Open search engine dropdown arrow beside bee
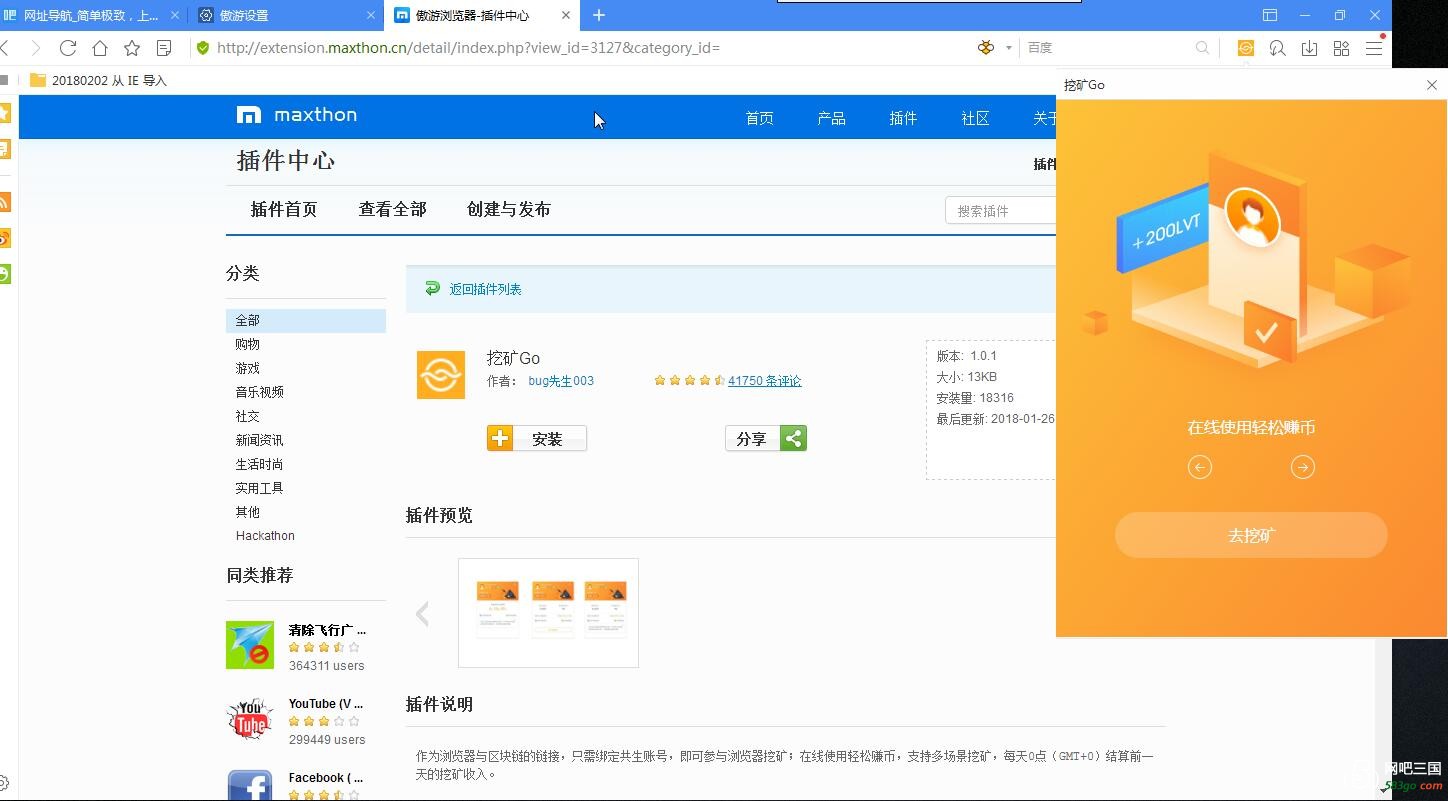 (x=1009, y=48)
